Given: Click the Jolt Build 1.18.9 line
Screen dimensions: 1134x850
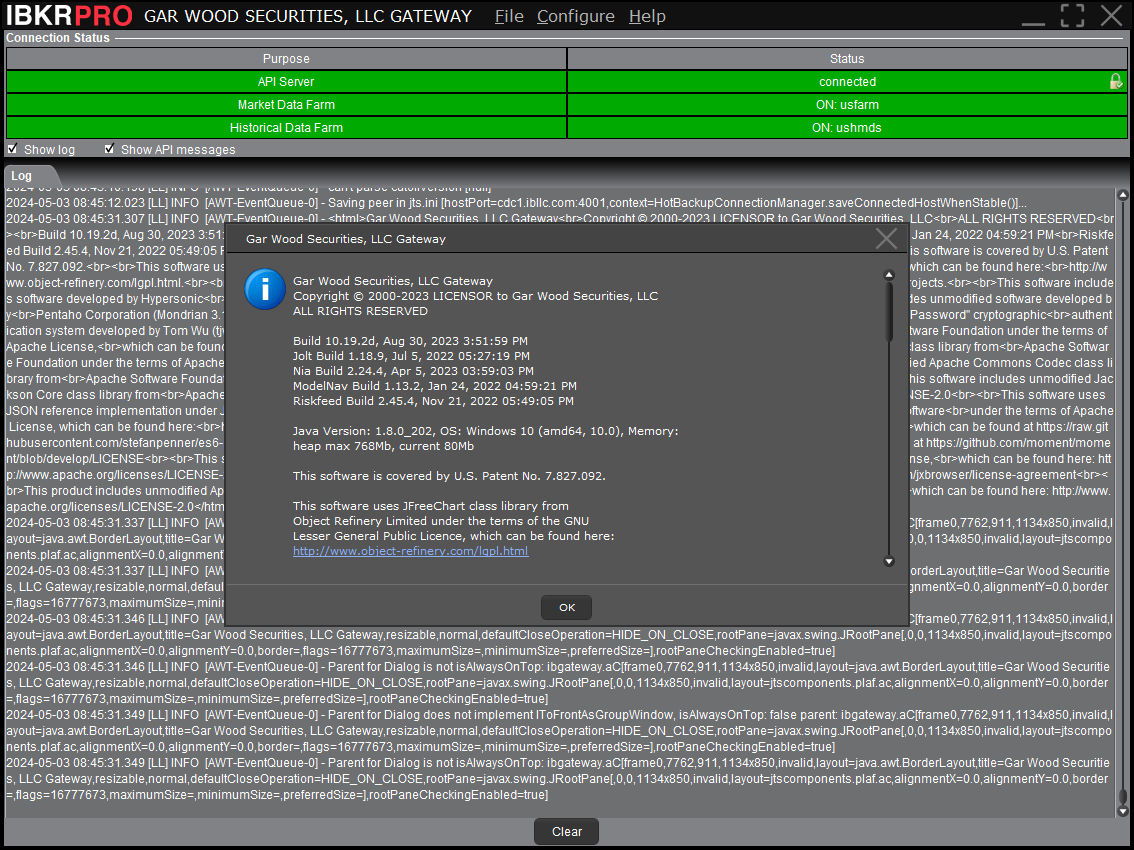Looking at the screenshot, I should [411, 356].
